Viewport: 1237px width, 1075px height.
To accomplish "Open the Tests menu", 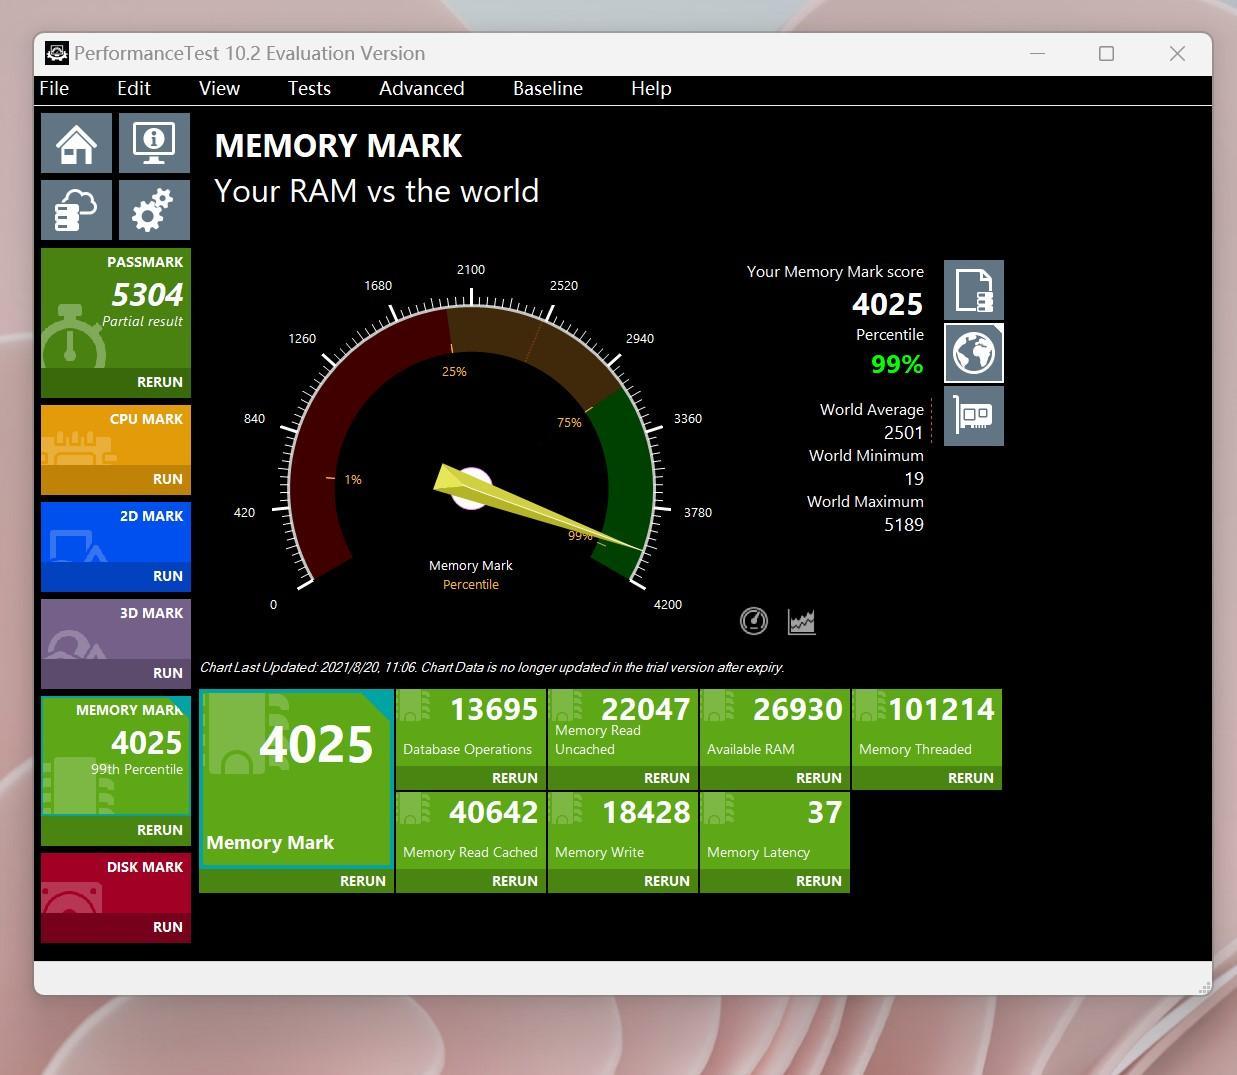I will tap(309, 89).
